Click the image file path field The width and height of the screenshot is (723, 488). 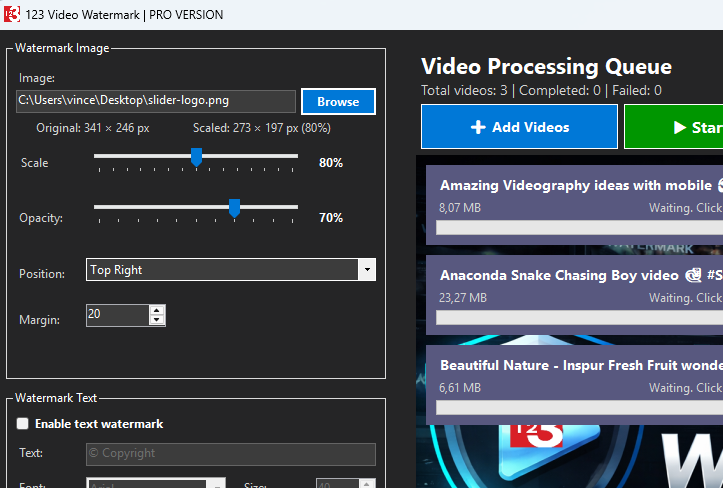click(156, 101)
